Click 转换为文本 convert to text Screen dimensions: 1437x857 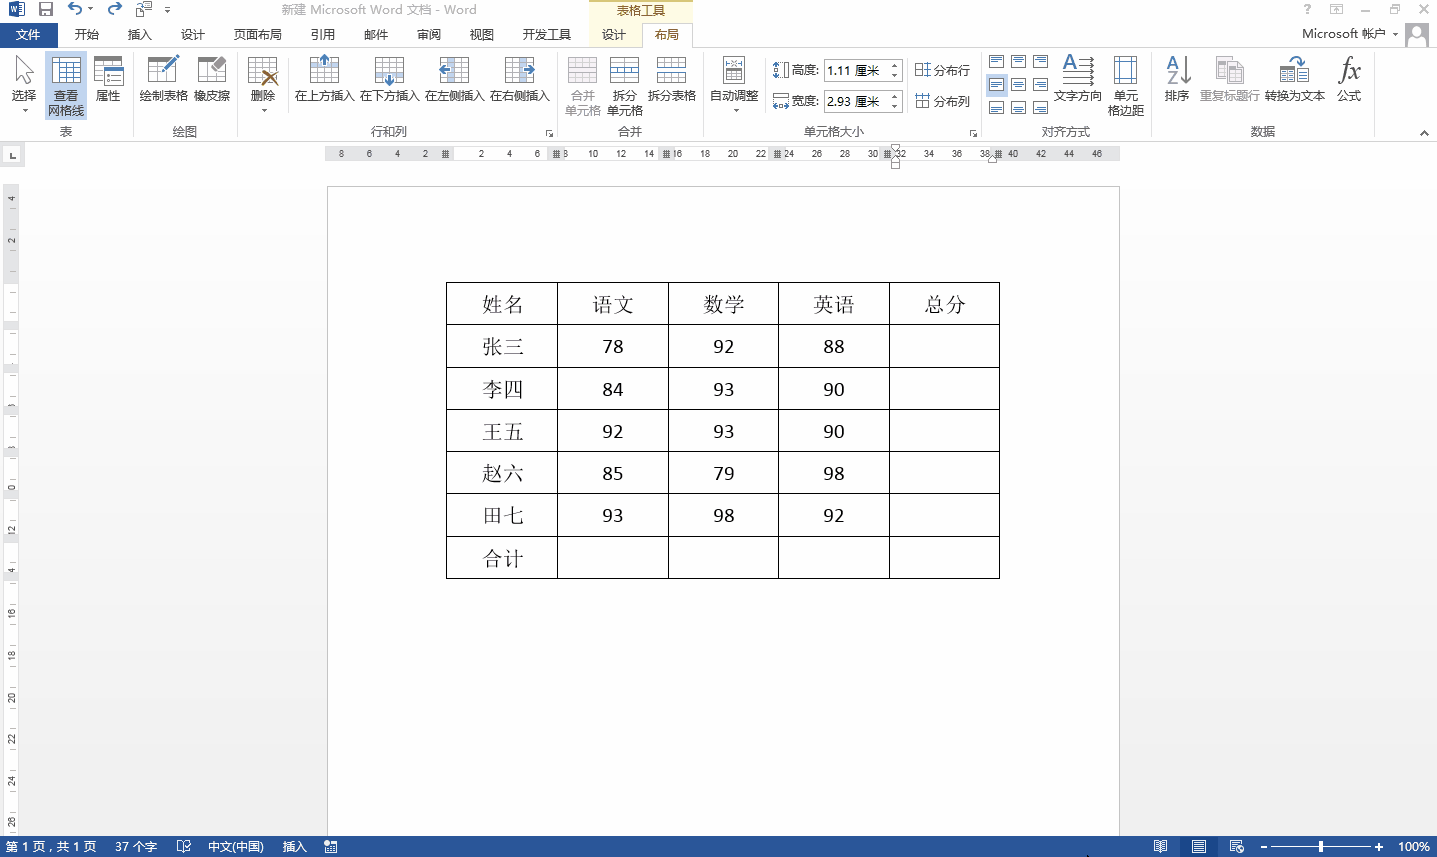pos(1294,80)
